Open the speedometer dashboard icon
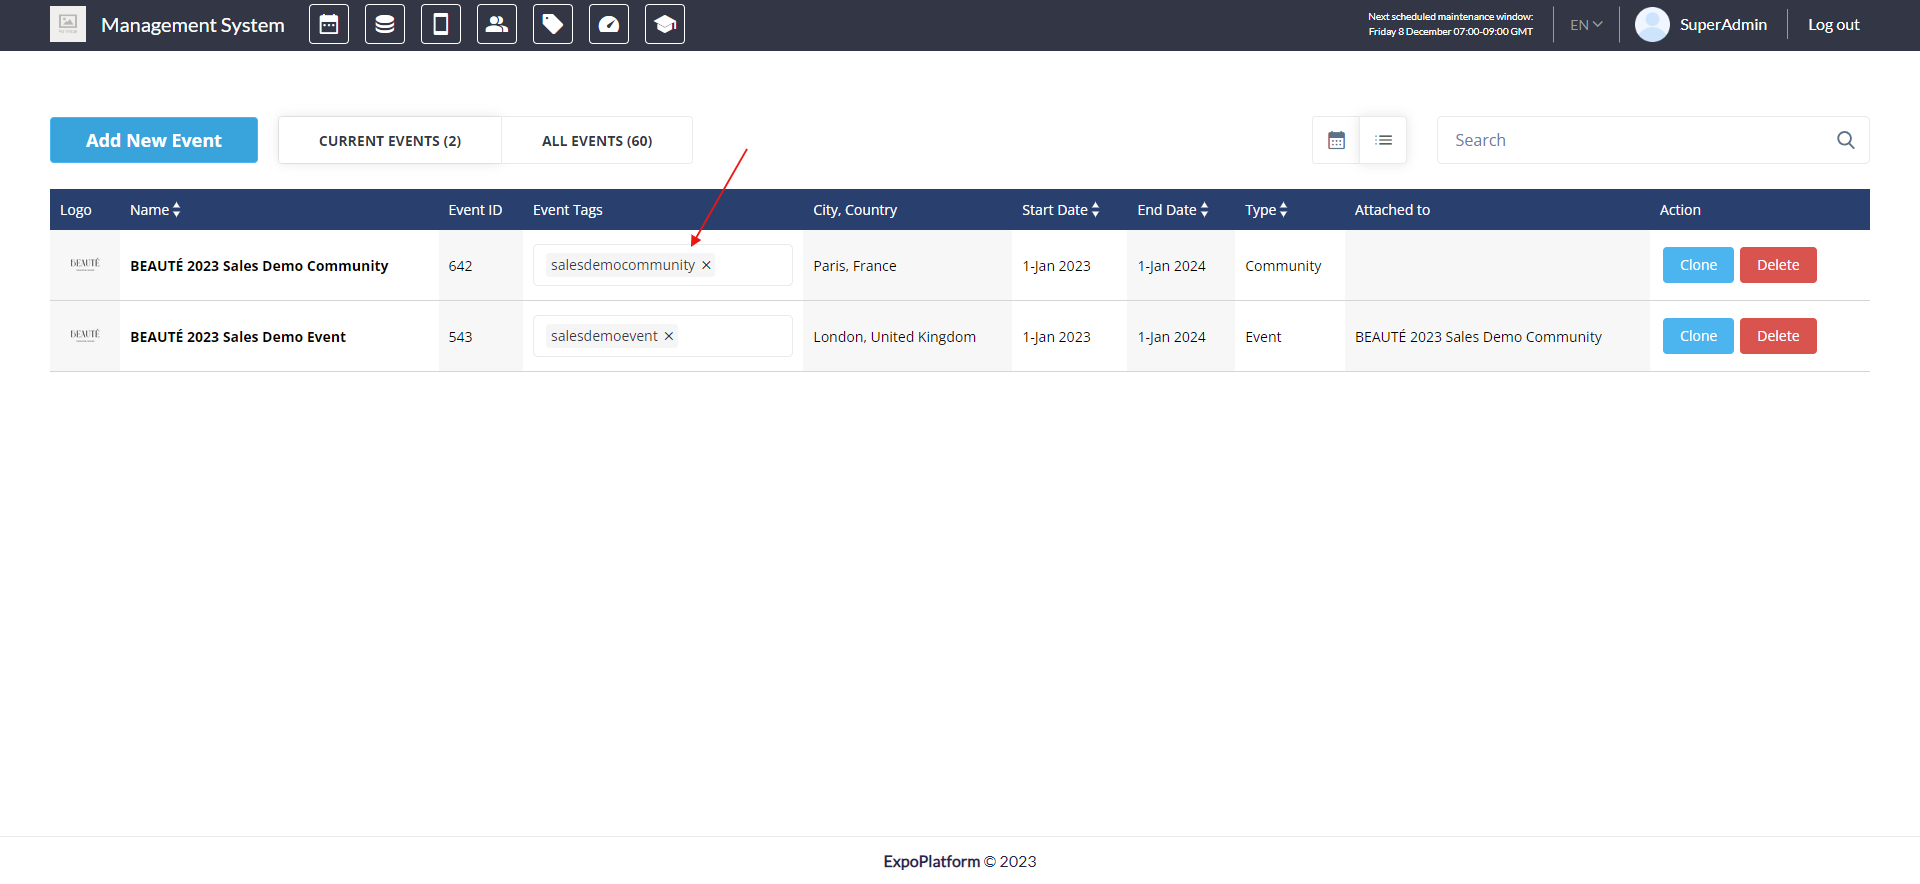 (609, 25)
